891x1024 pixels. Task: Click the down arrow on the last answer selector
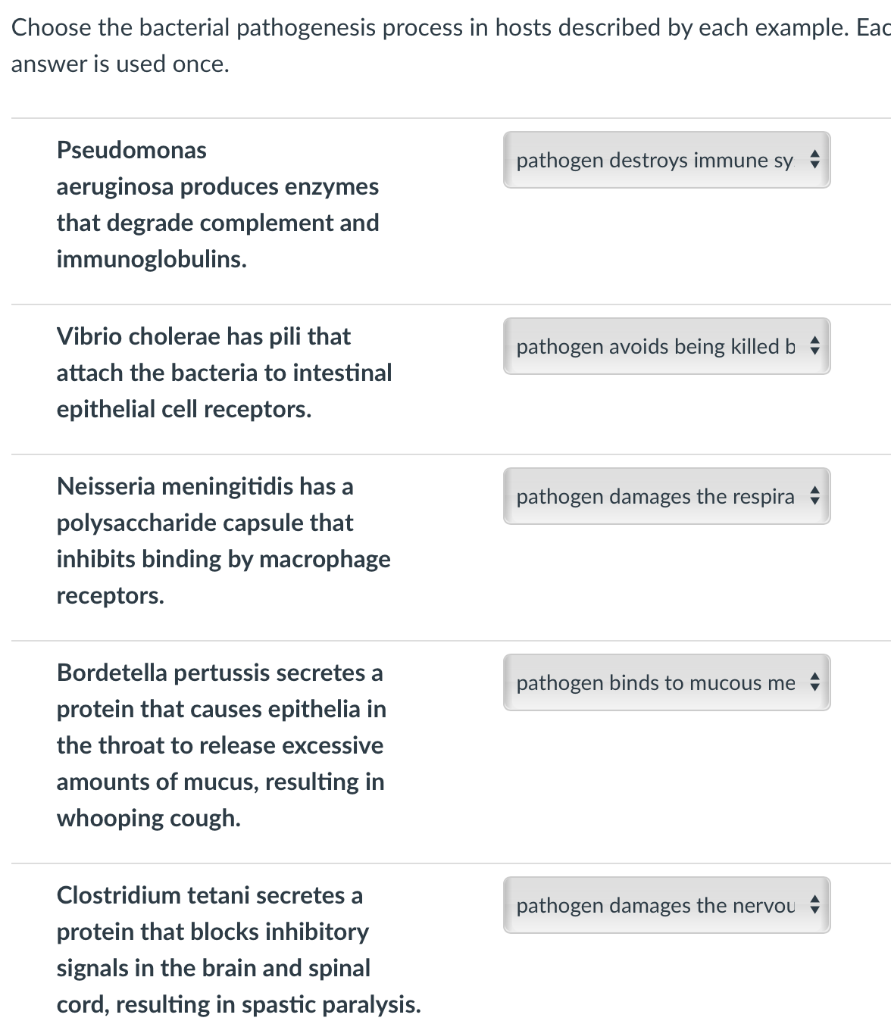(x=817, y=910)
